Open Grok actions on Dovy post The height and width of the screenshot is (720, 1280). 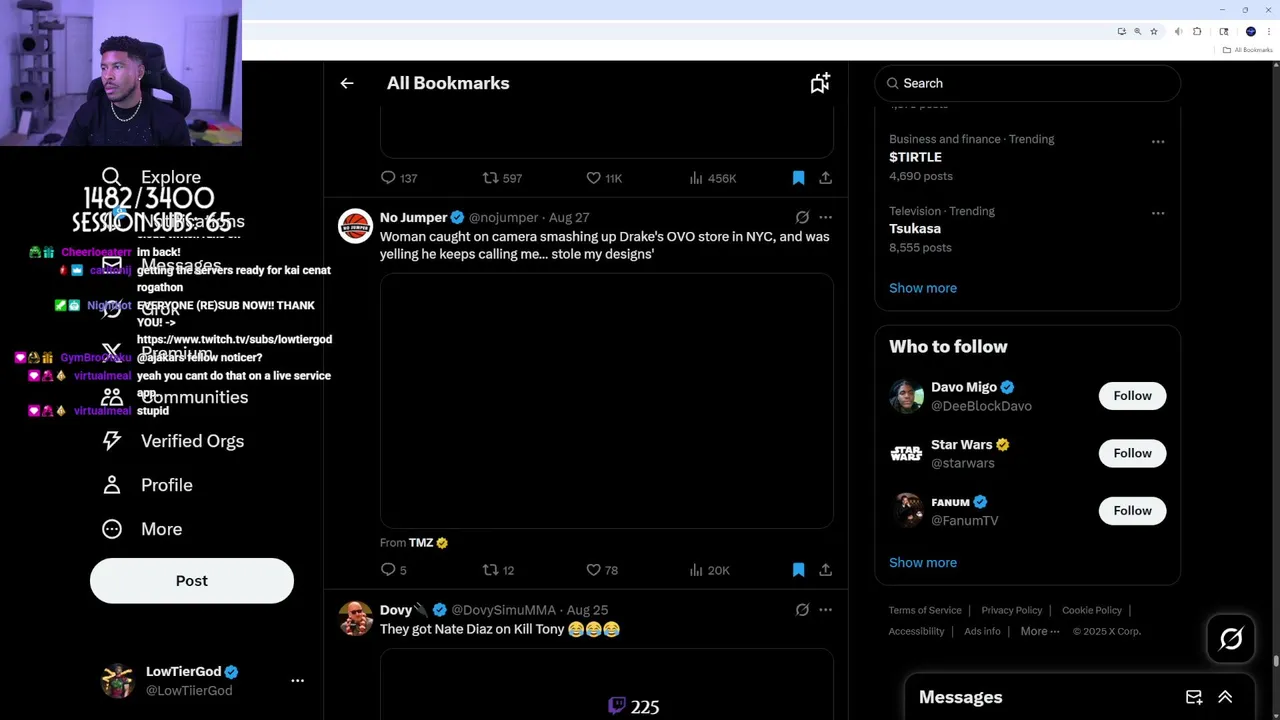(802, 610)
